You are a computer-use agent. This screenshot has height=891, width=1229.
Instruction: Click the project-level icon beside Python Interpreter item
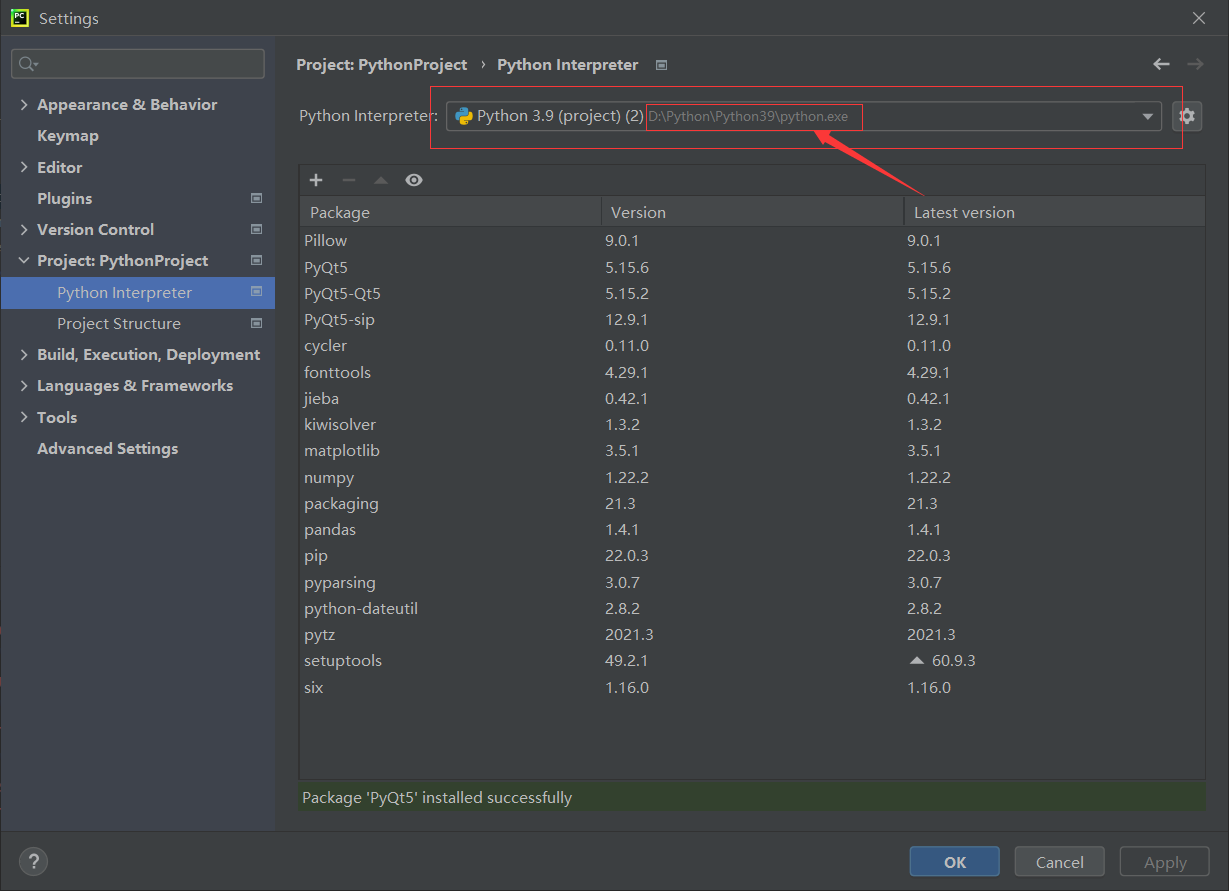[256, 292]
